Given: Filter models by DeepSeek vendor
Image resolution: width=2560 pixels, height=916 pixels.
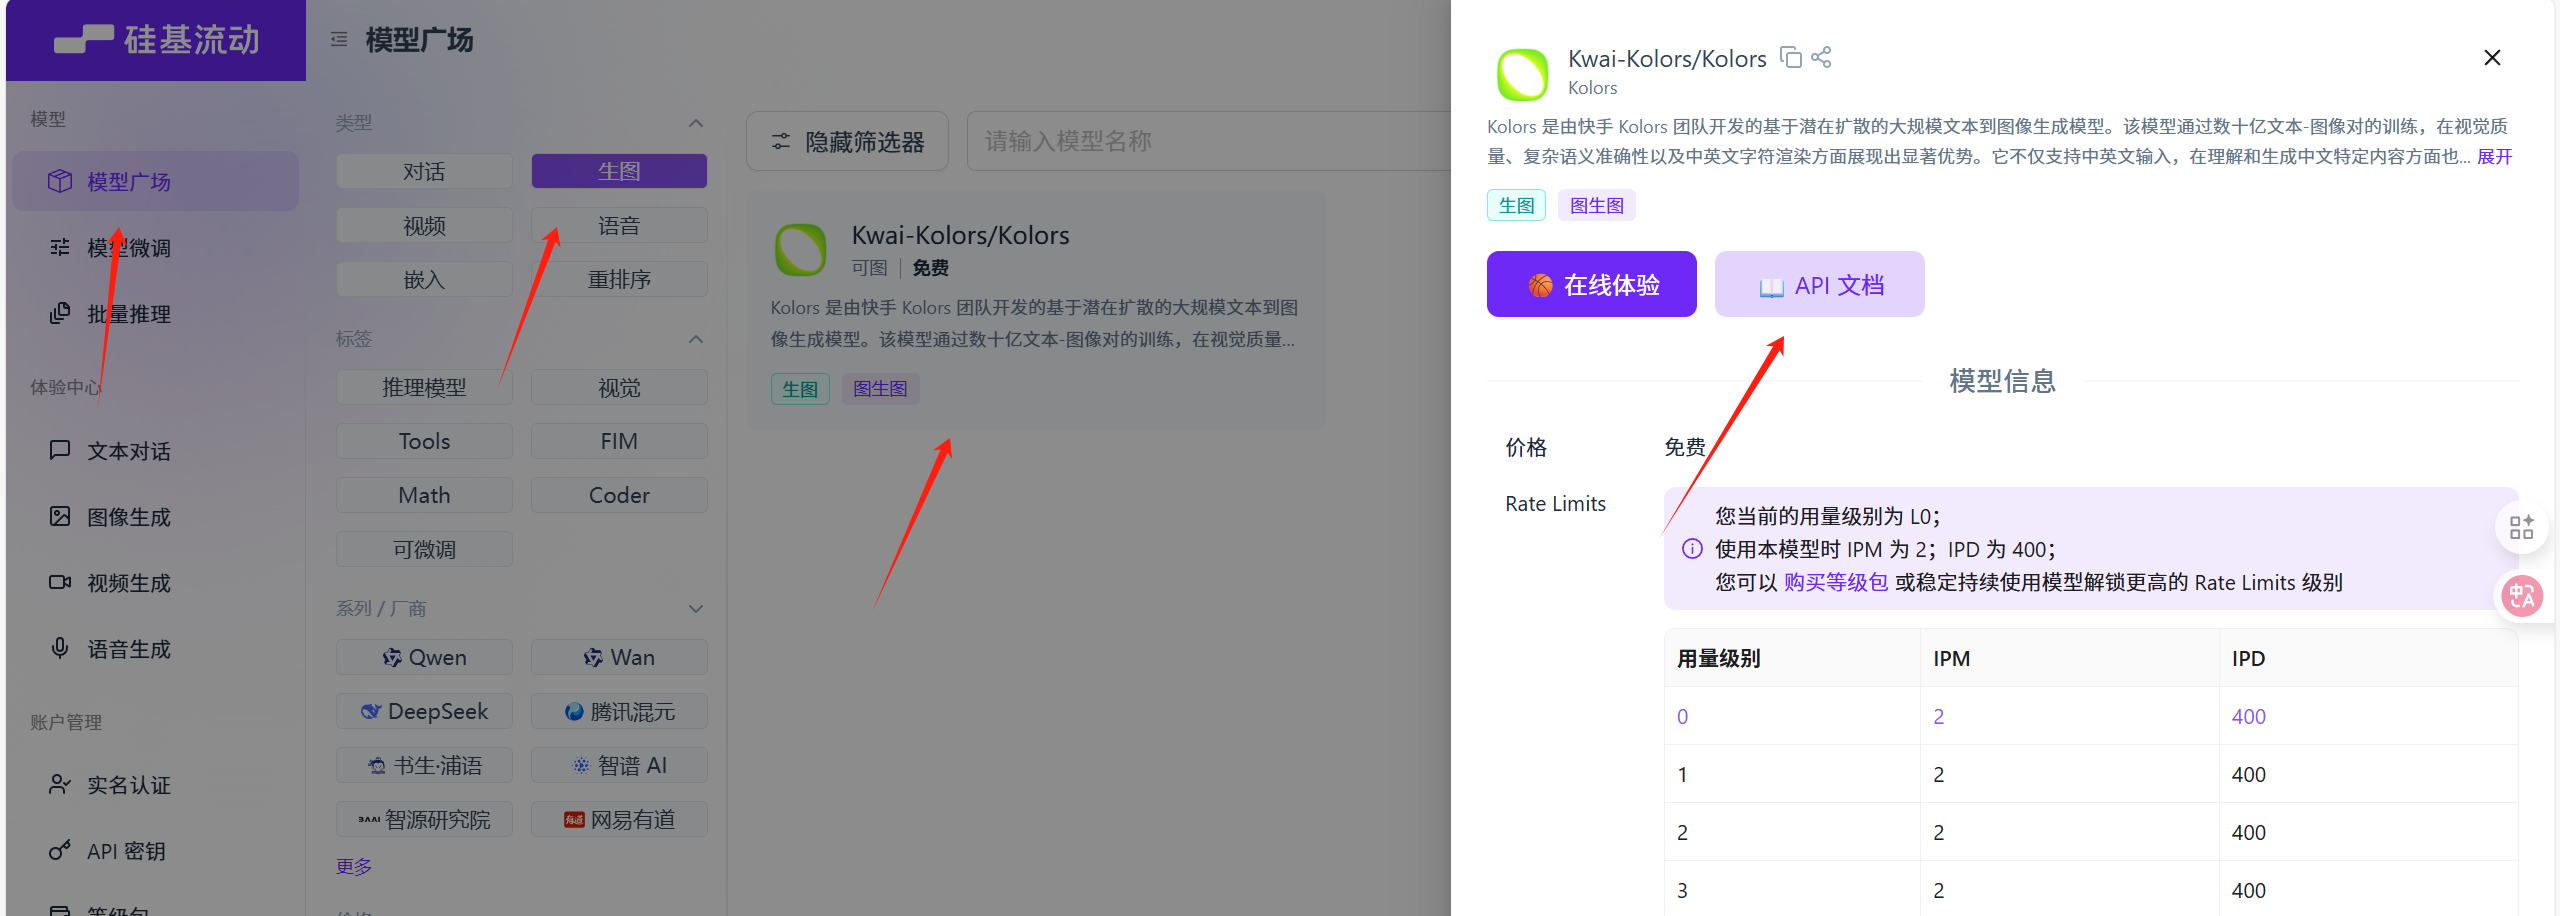Looking at the screenshot, I should [x=424, y=711].
